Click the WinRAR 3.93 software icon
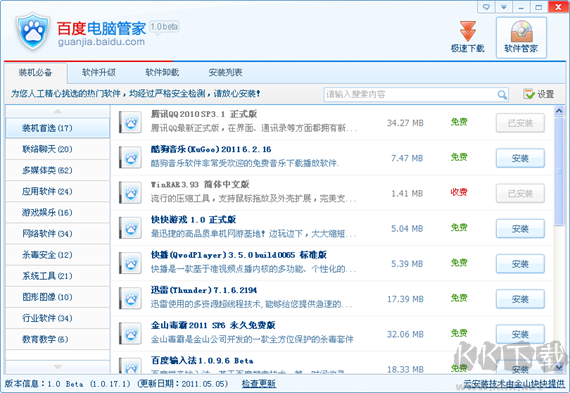 tap(131, 193)
